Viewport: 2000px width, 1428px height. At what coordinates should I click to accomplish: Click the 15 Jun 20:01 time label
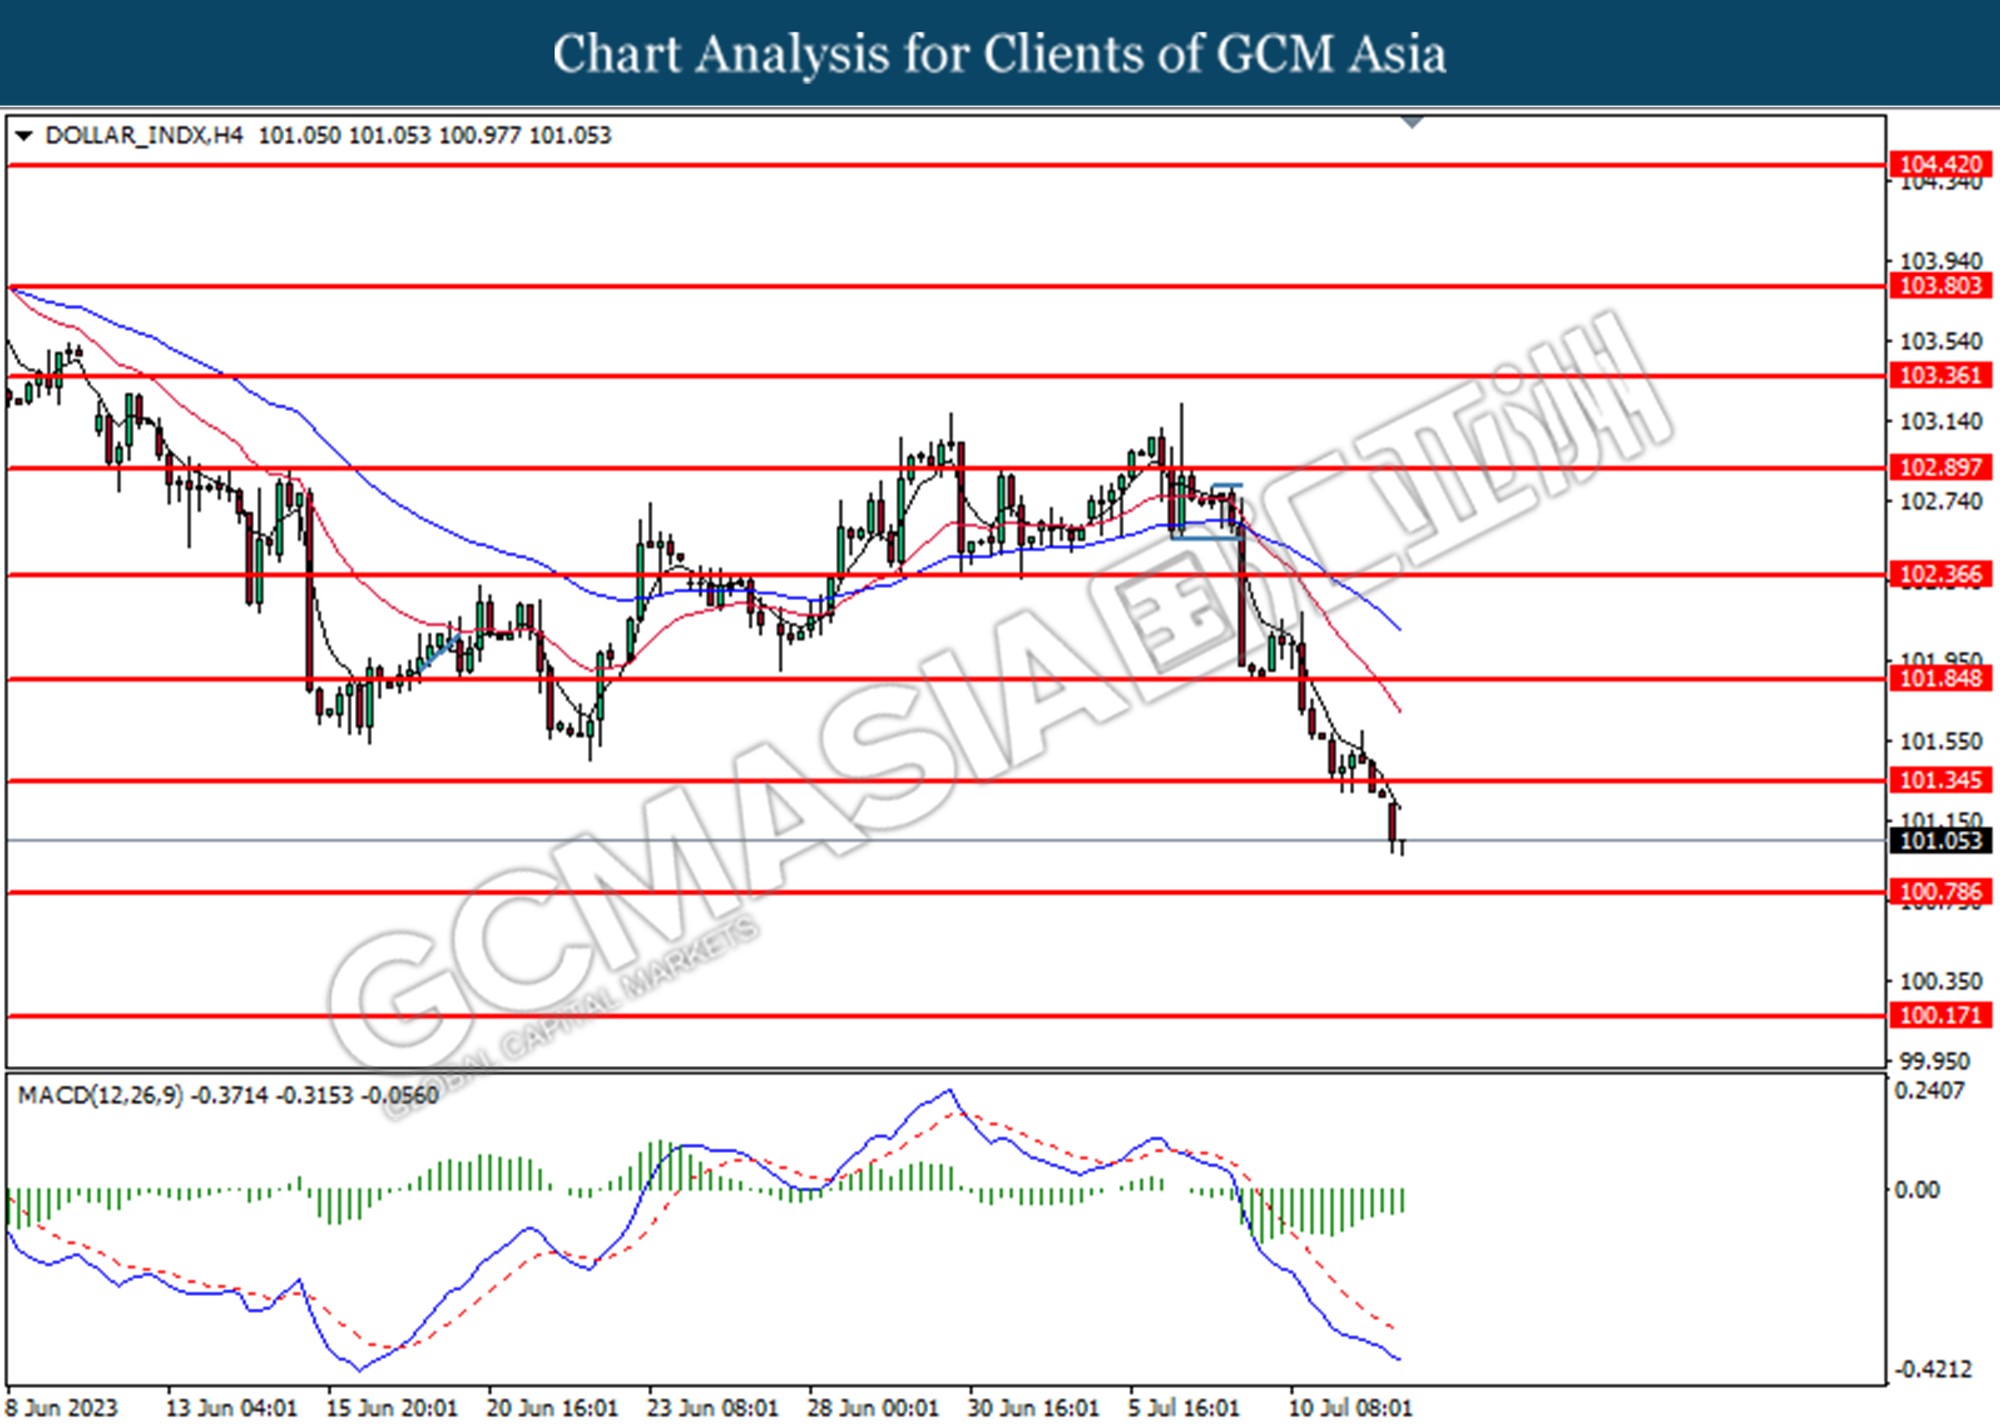[x=391, y=1409]
